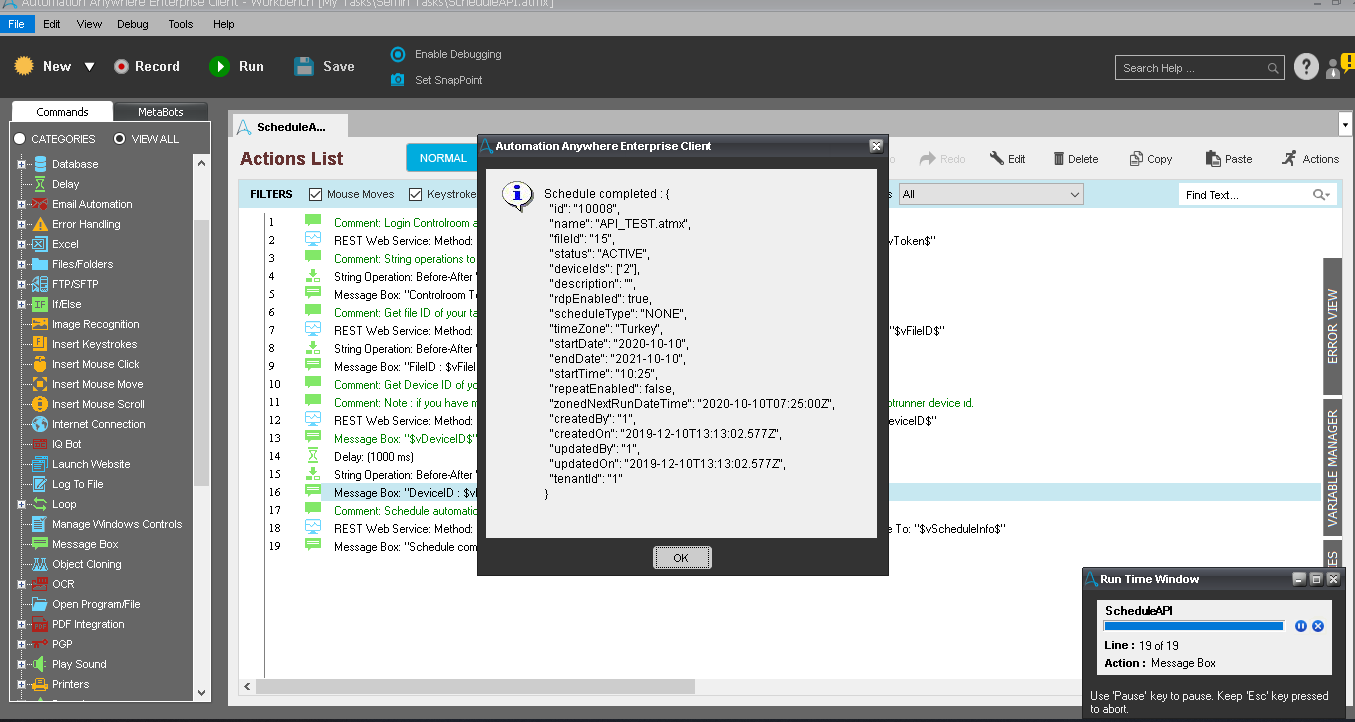Select the Open Program/File command
This screenshot has width=1355, height=722.
click(x=96, y=604)
